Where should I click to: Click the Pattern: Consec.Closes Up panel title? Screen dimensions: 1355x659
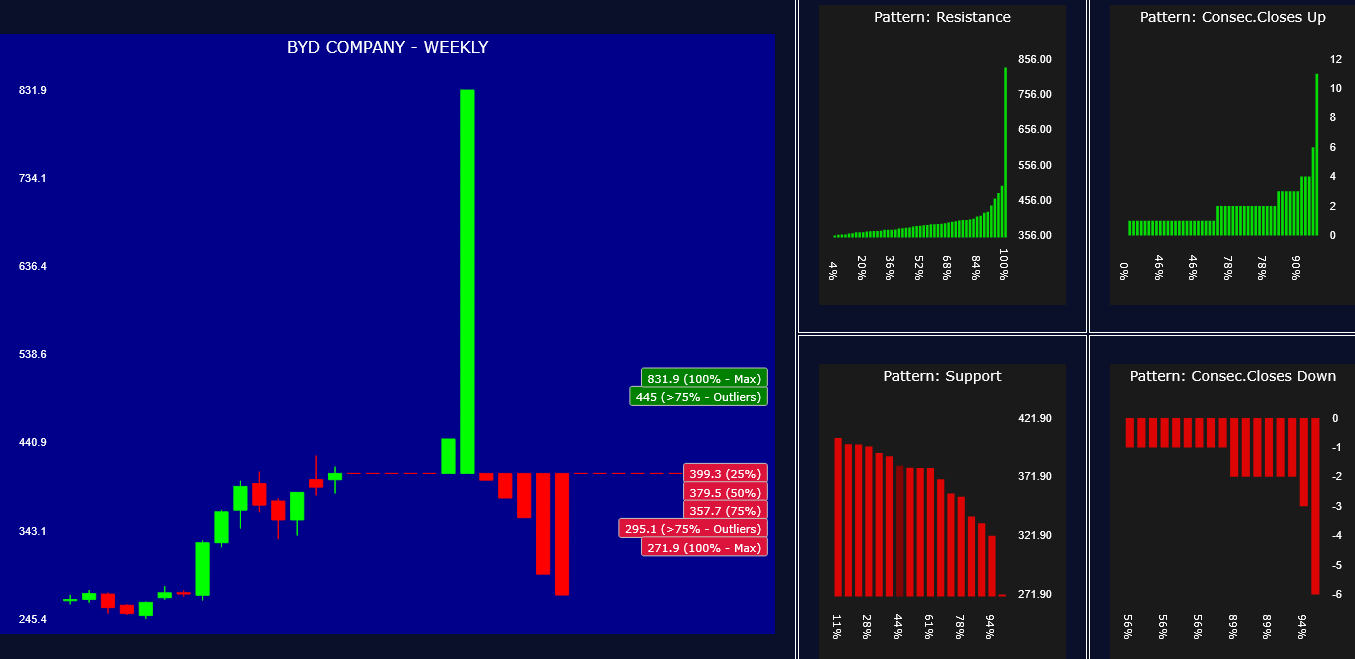[x=1233, y=17]
